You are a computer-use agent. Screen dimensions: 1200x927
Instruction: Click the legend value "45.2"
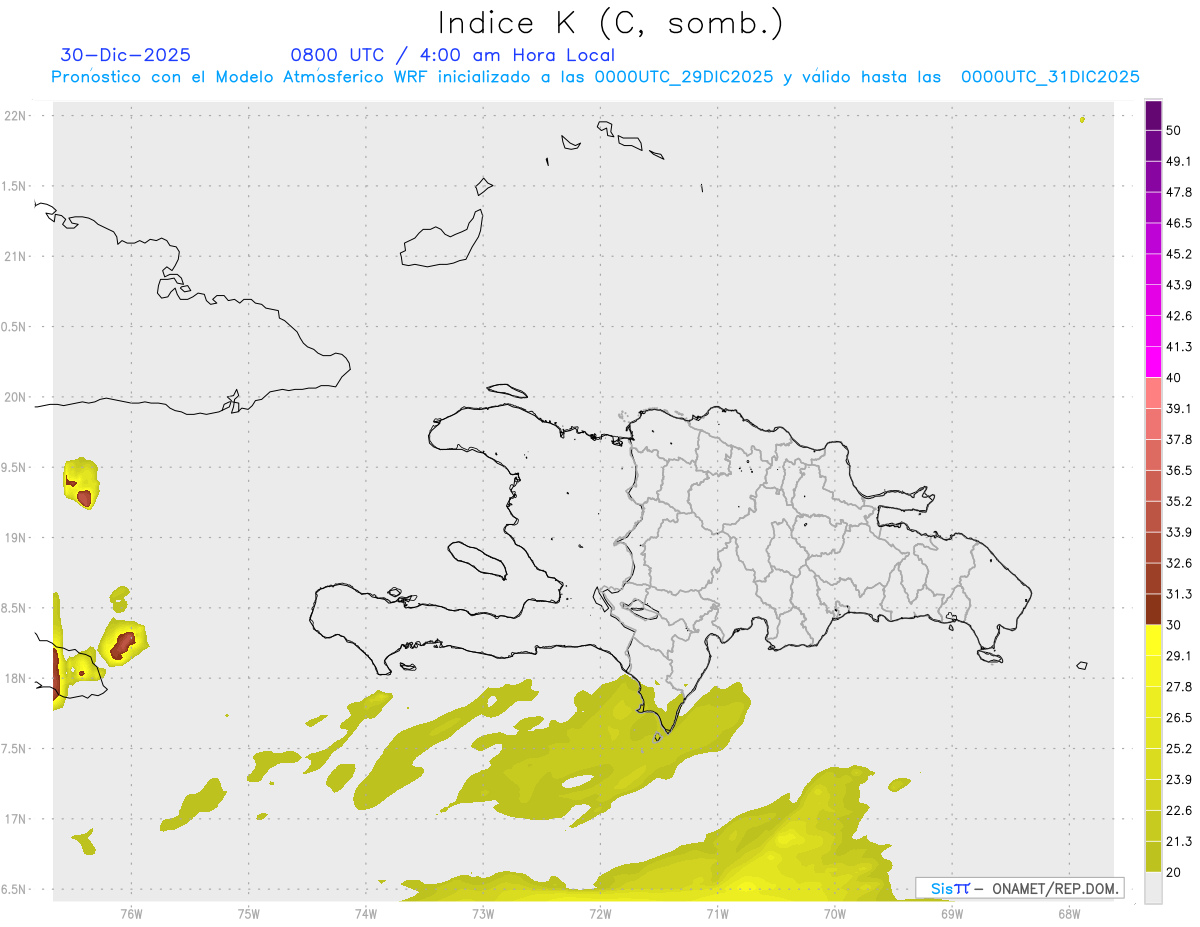pos(1179,254)
